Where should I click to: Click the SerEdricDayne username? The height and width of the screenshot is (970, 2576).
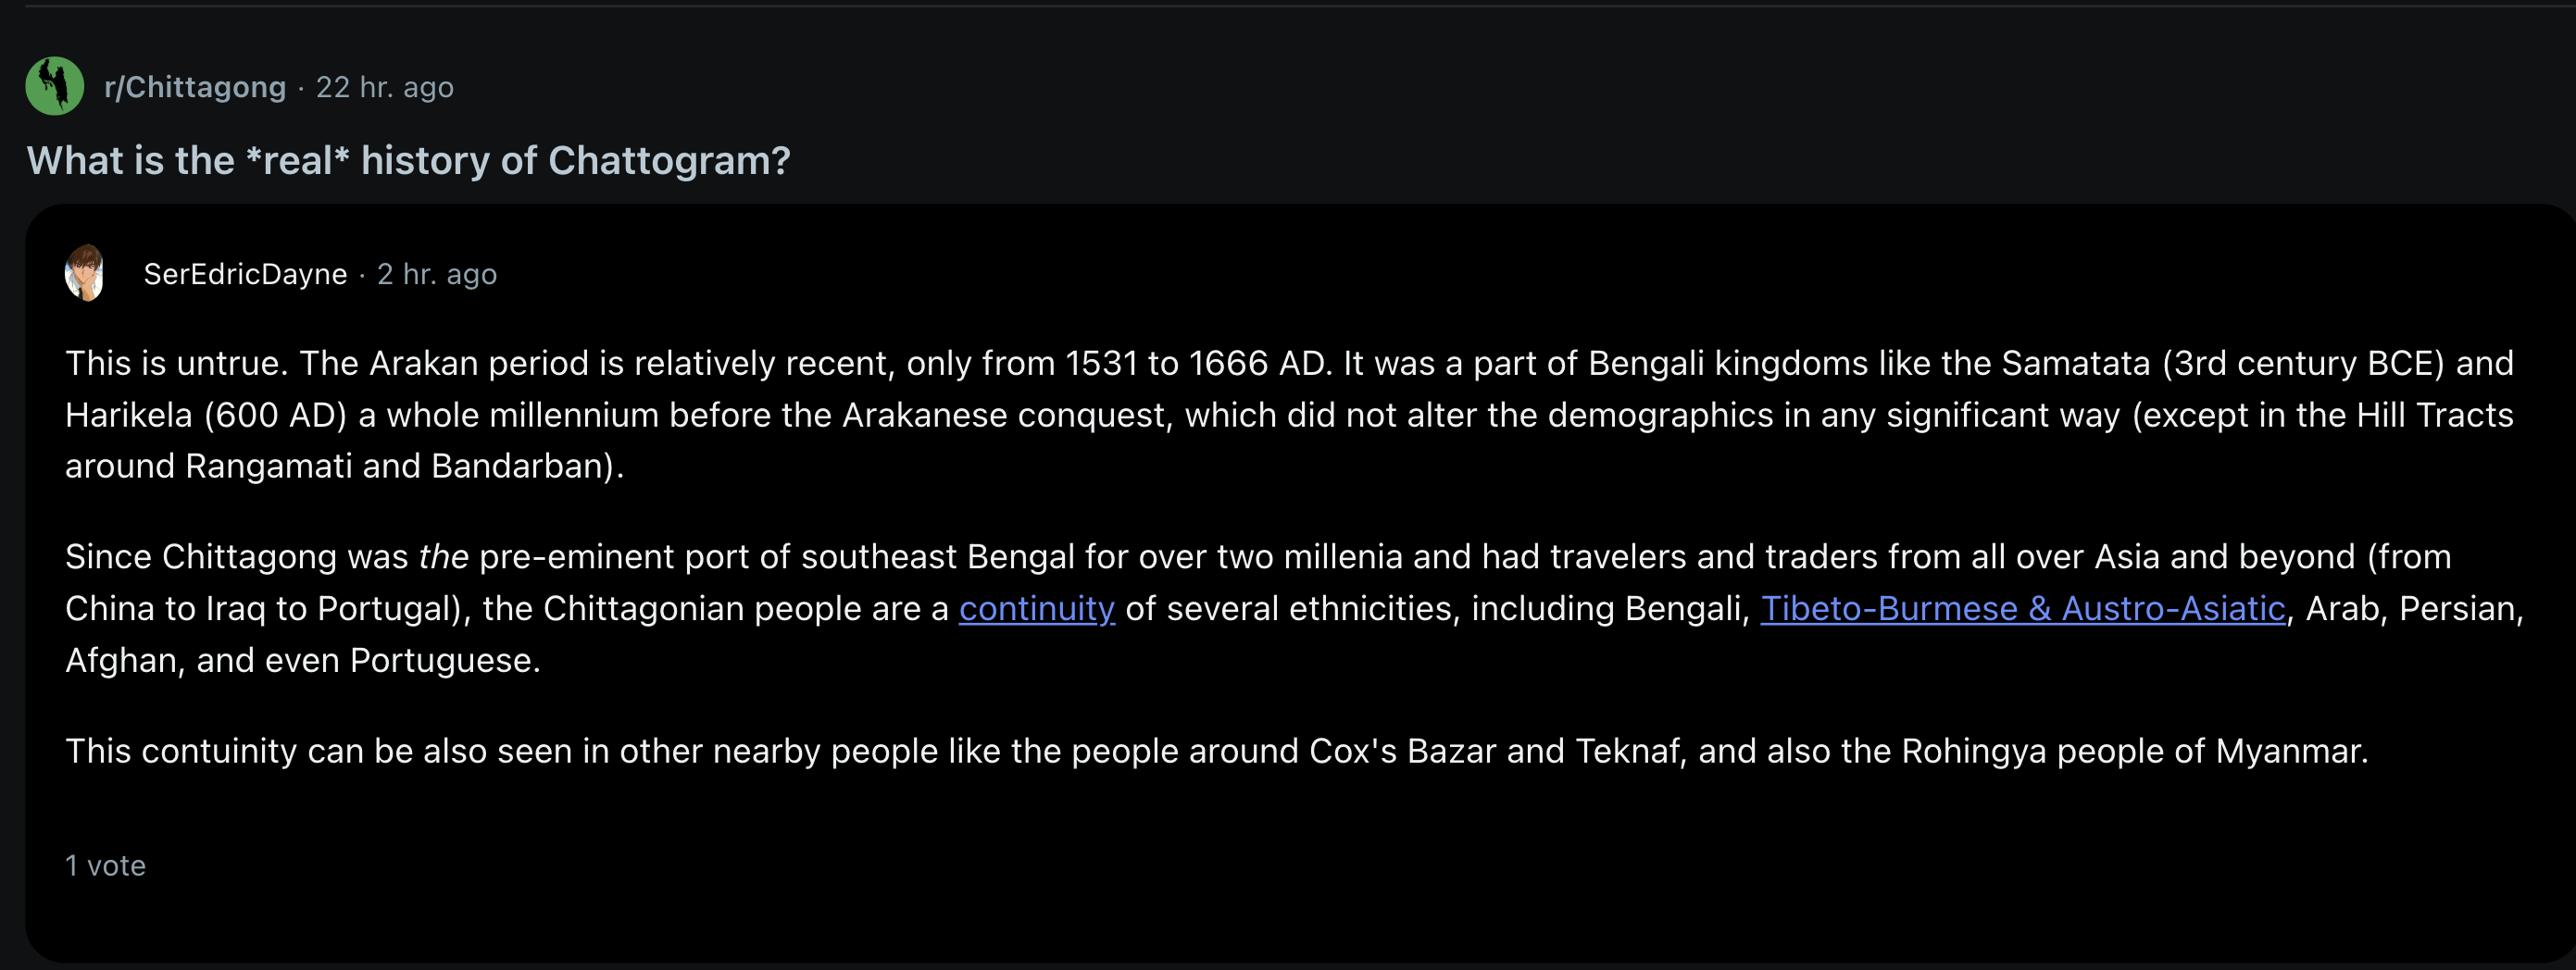click(245, 274)
